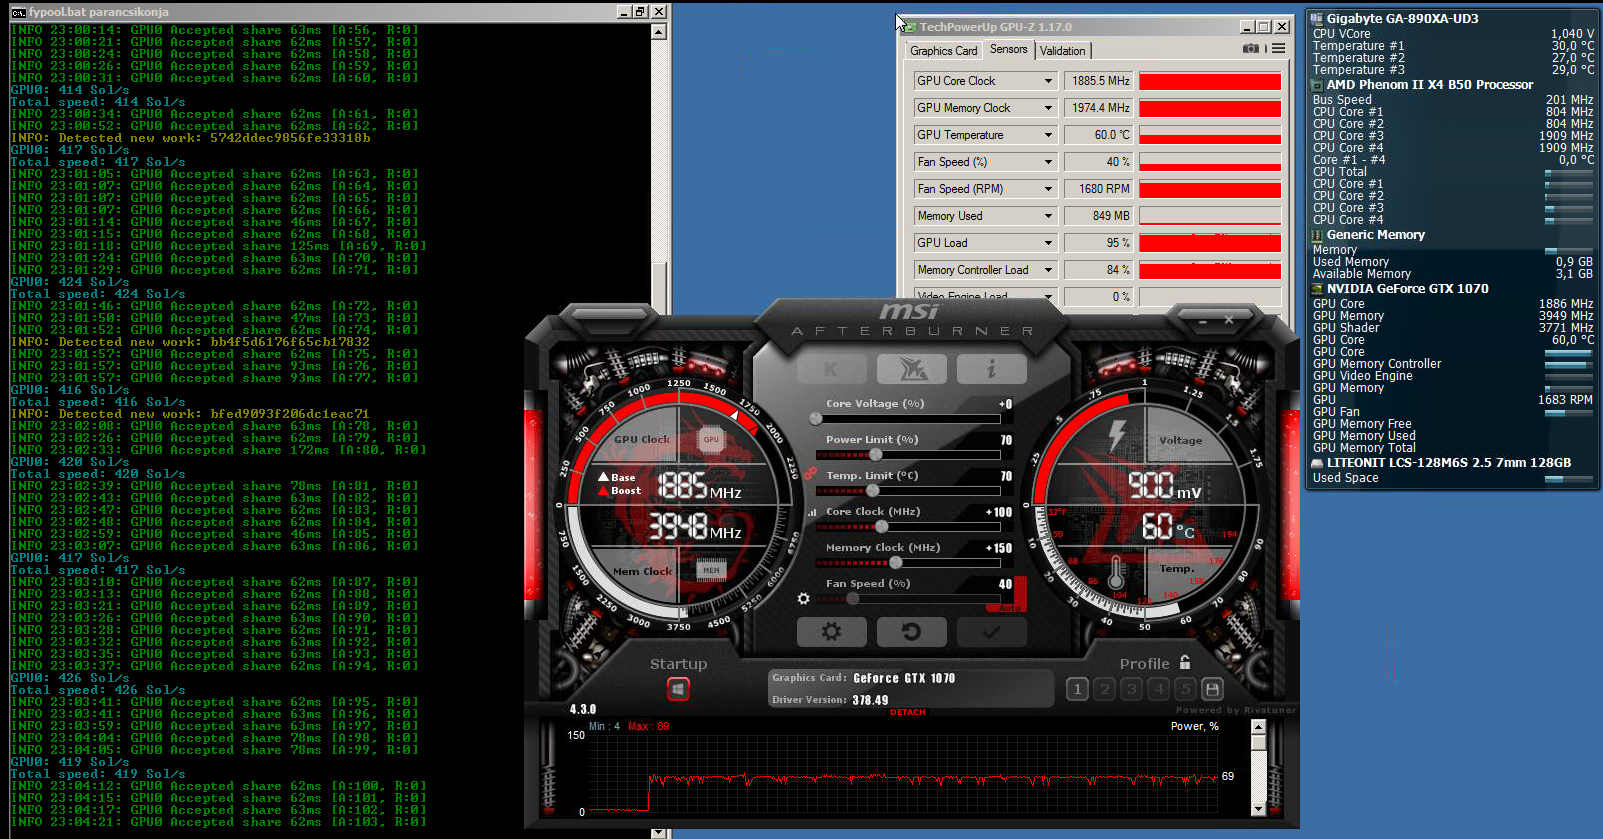The height and width of the screenshot is (839, 1603).
Task: Switch to GPU-Z Sensors tab
Action: point(1008,49)
